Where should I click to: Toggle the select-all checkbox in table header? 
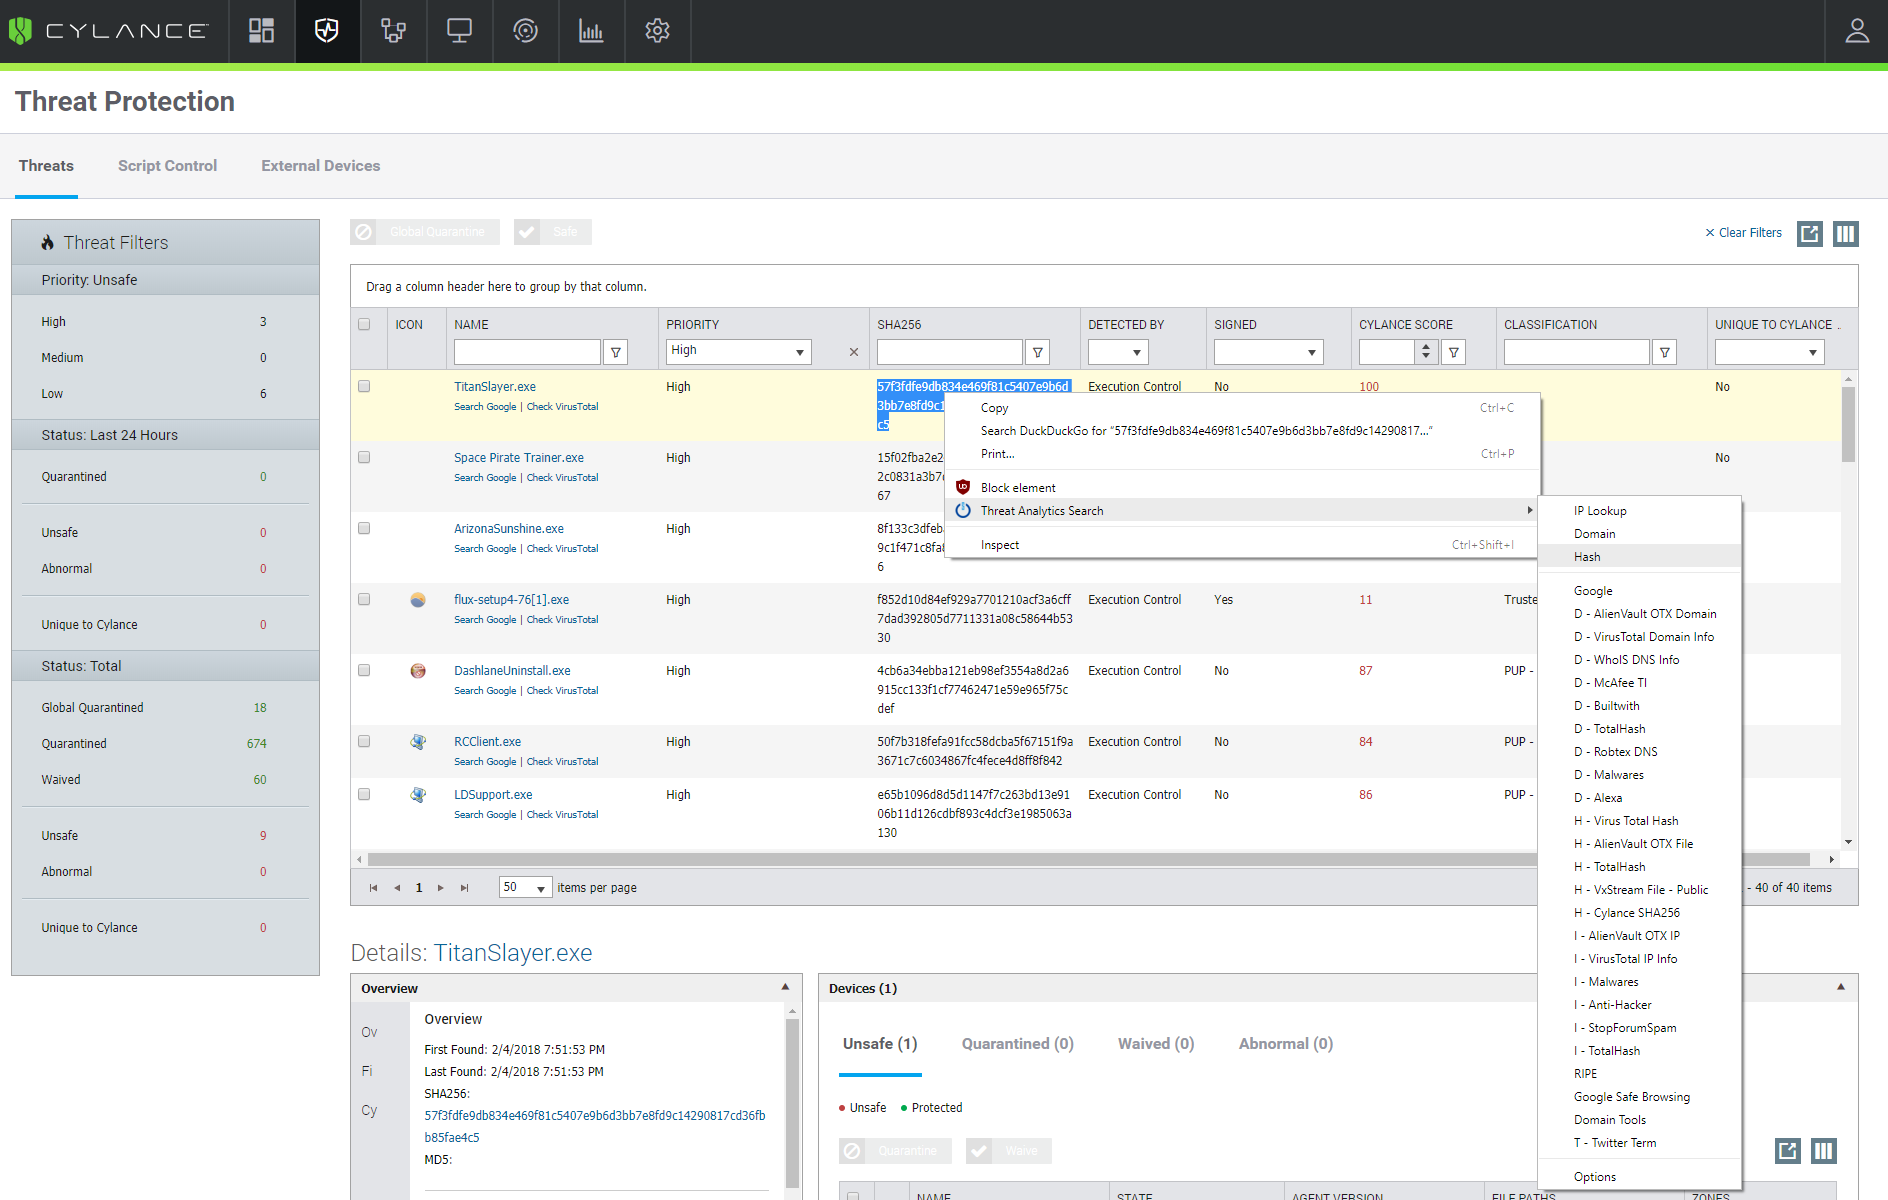click(364, 324)
